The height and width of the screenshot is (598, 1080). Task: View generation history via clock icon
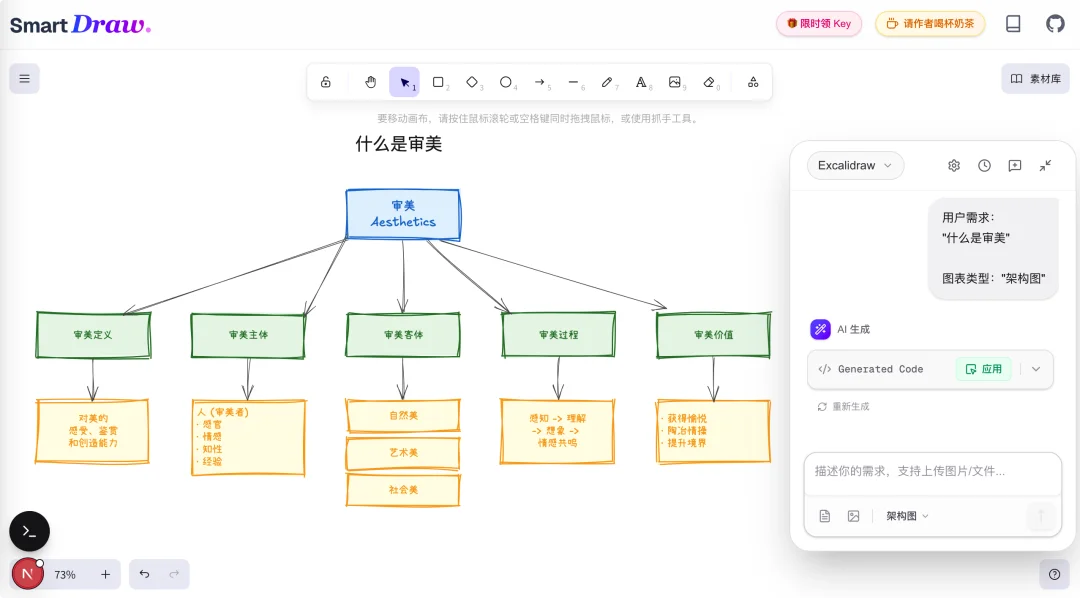[x=984, y=165]
